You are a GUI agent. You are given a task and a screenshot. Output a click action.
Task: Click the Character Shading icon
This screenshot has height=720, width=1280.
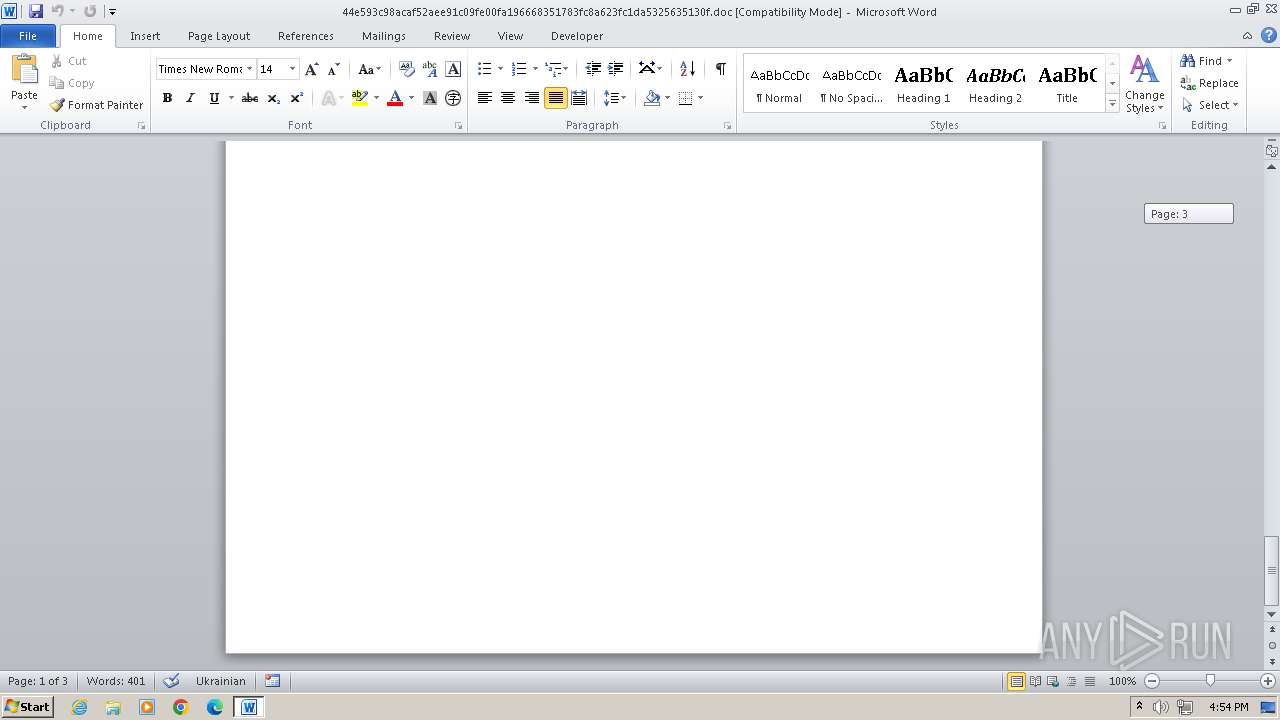click(430, 98)
